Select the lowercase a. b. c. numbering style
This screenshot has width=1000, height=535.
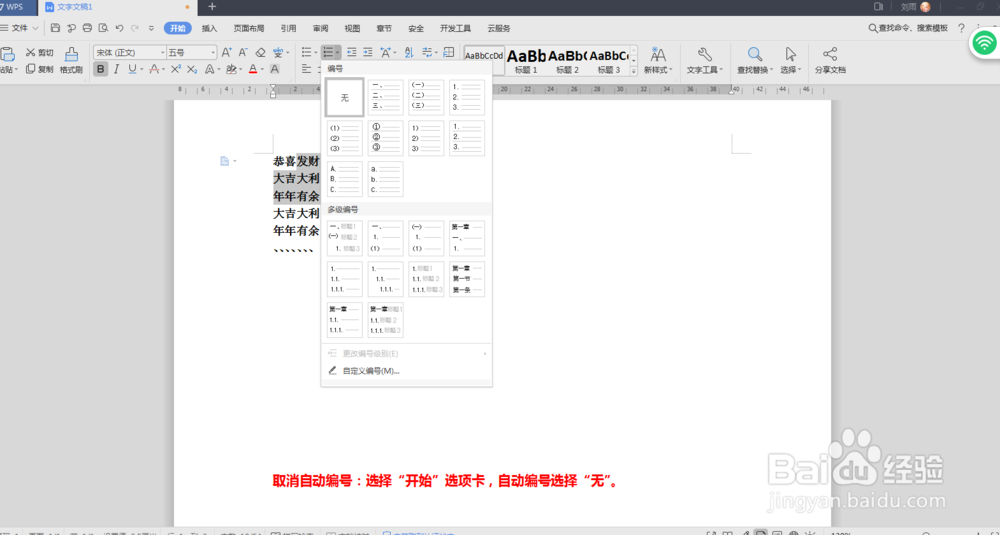[385, 179]
